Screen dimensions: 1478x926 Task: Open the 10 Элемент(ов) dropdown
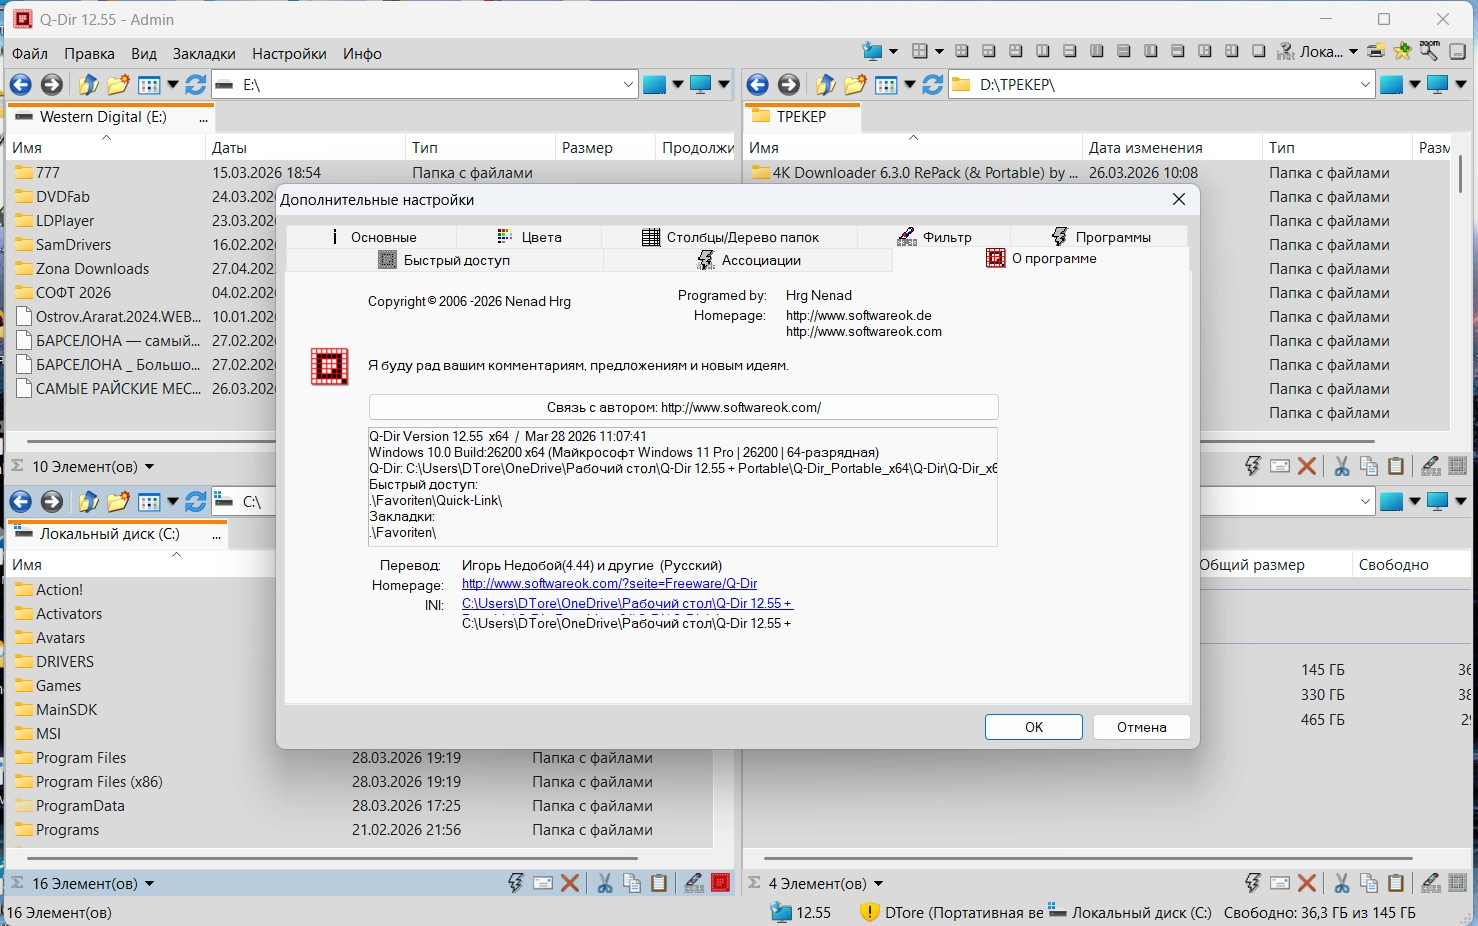(149, 467)
